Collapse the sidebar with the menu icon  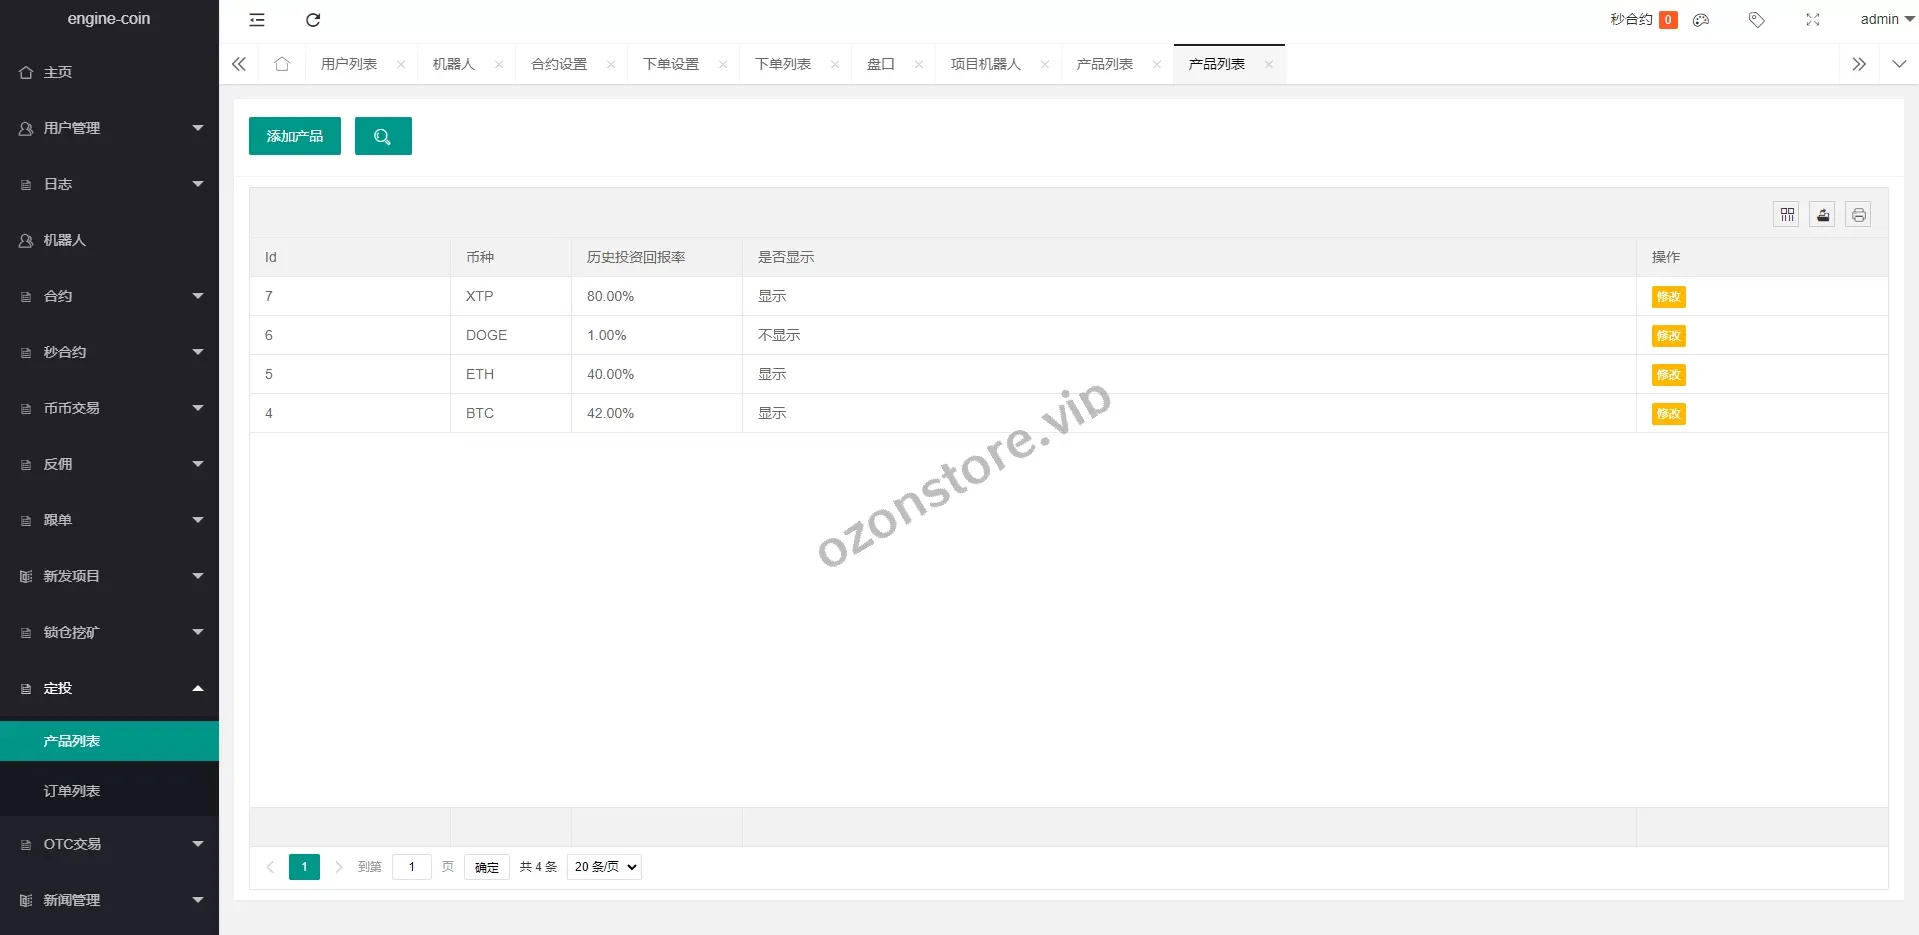pyautogui.click(x=257, y=20)
